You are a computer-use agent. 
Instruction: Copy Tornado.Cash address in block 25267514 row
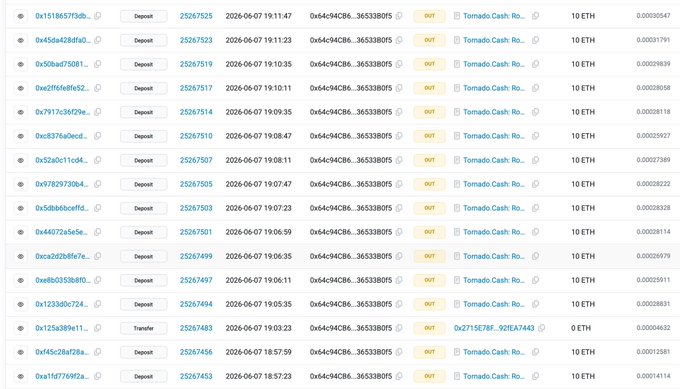point(536,112)
